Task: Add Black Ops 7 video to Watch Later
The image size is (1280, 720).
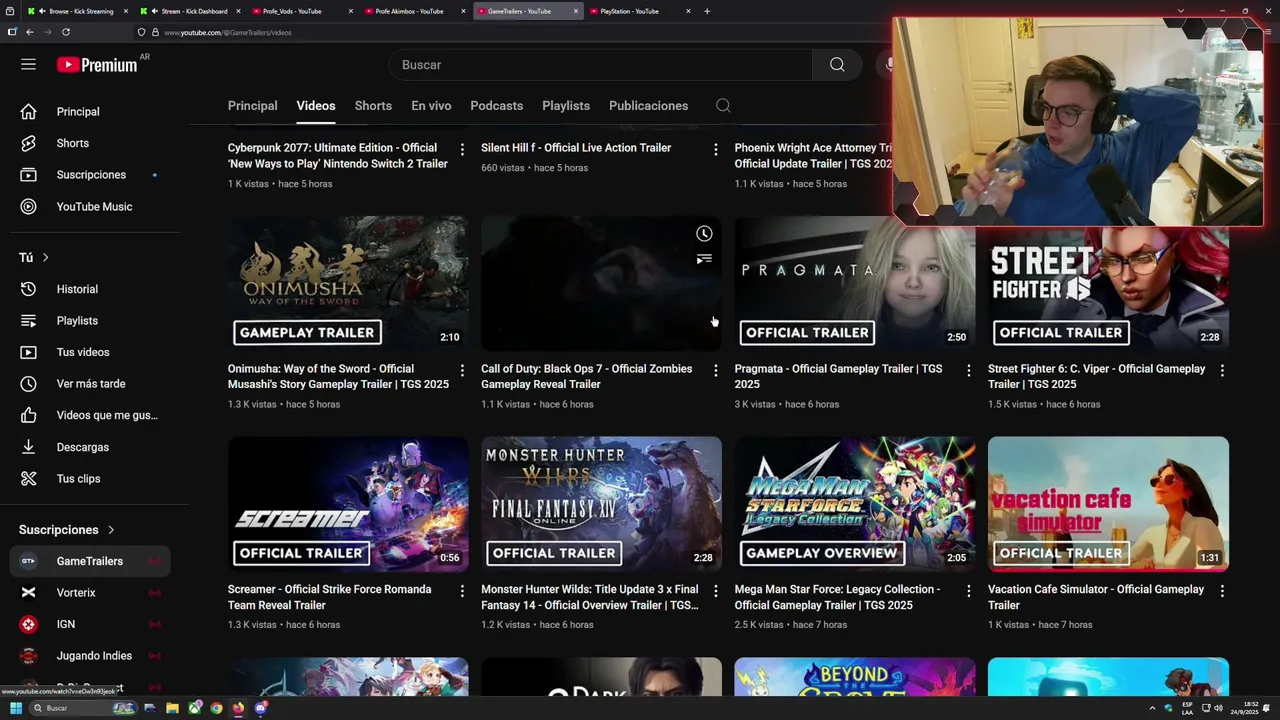Action: point(704,234)
